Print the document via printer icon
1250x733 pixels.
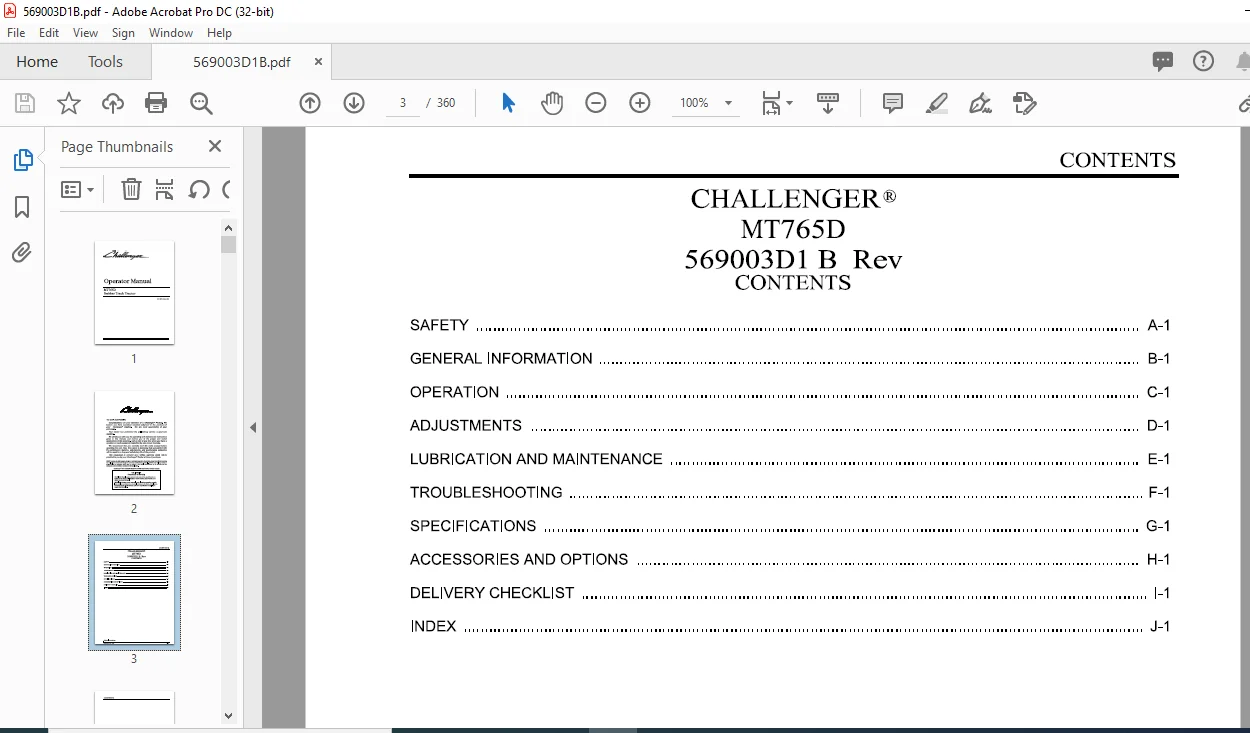pos(156,103)
